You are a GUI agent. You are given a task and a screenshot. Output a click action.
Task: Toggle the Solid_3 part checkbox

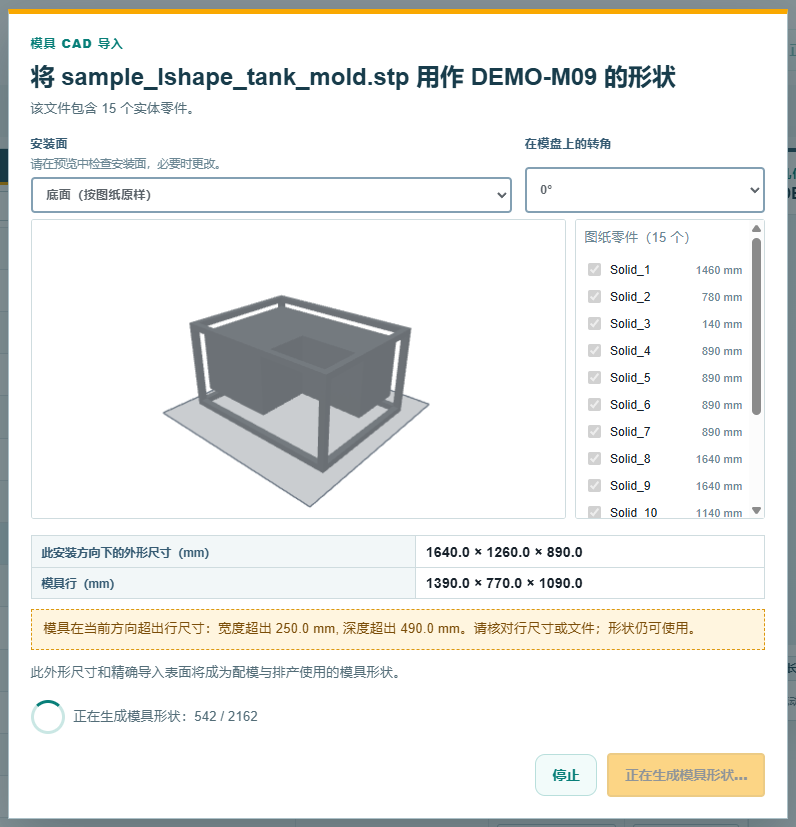tap(594, 323)
